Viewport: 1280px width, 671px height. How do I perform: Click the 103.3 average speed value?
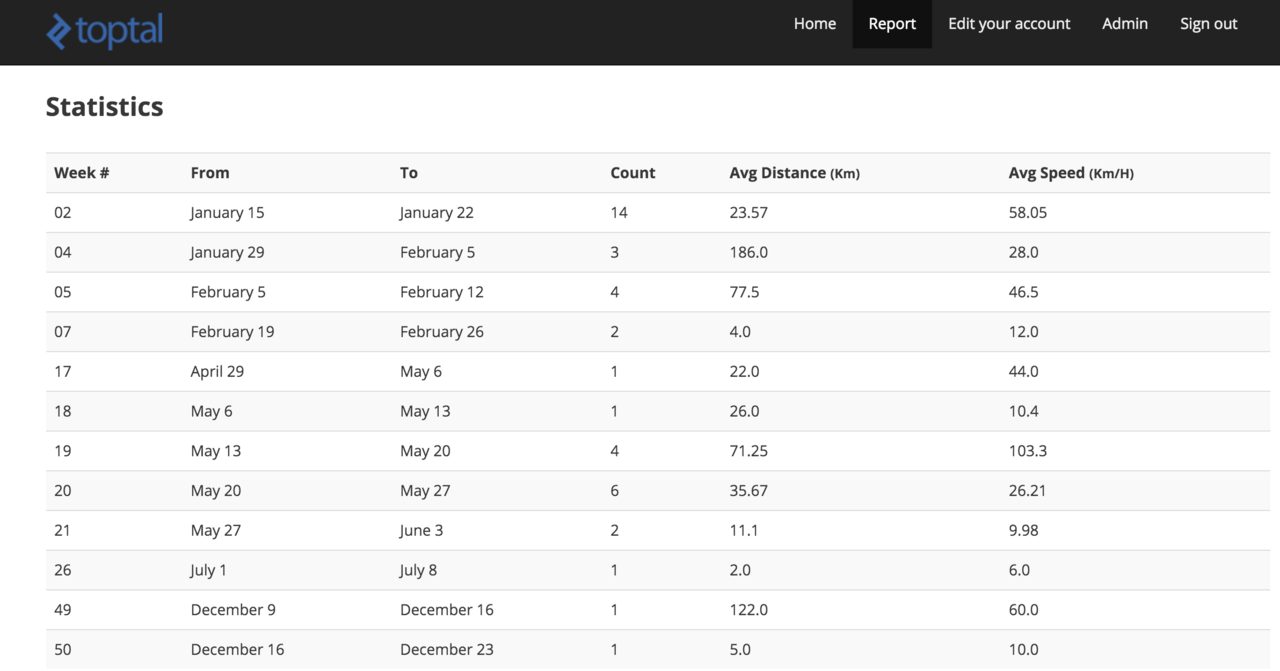(1027, 451)
